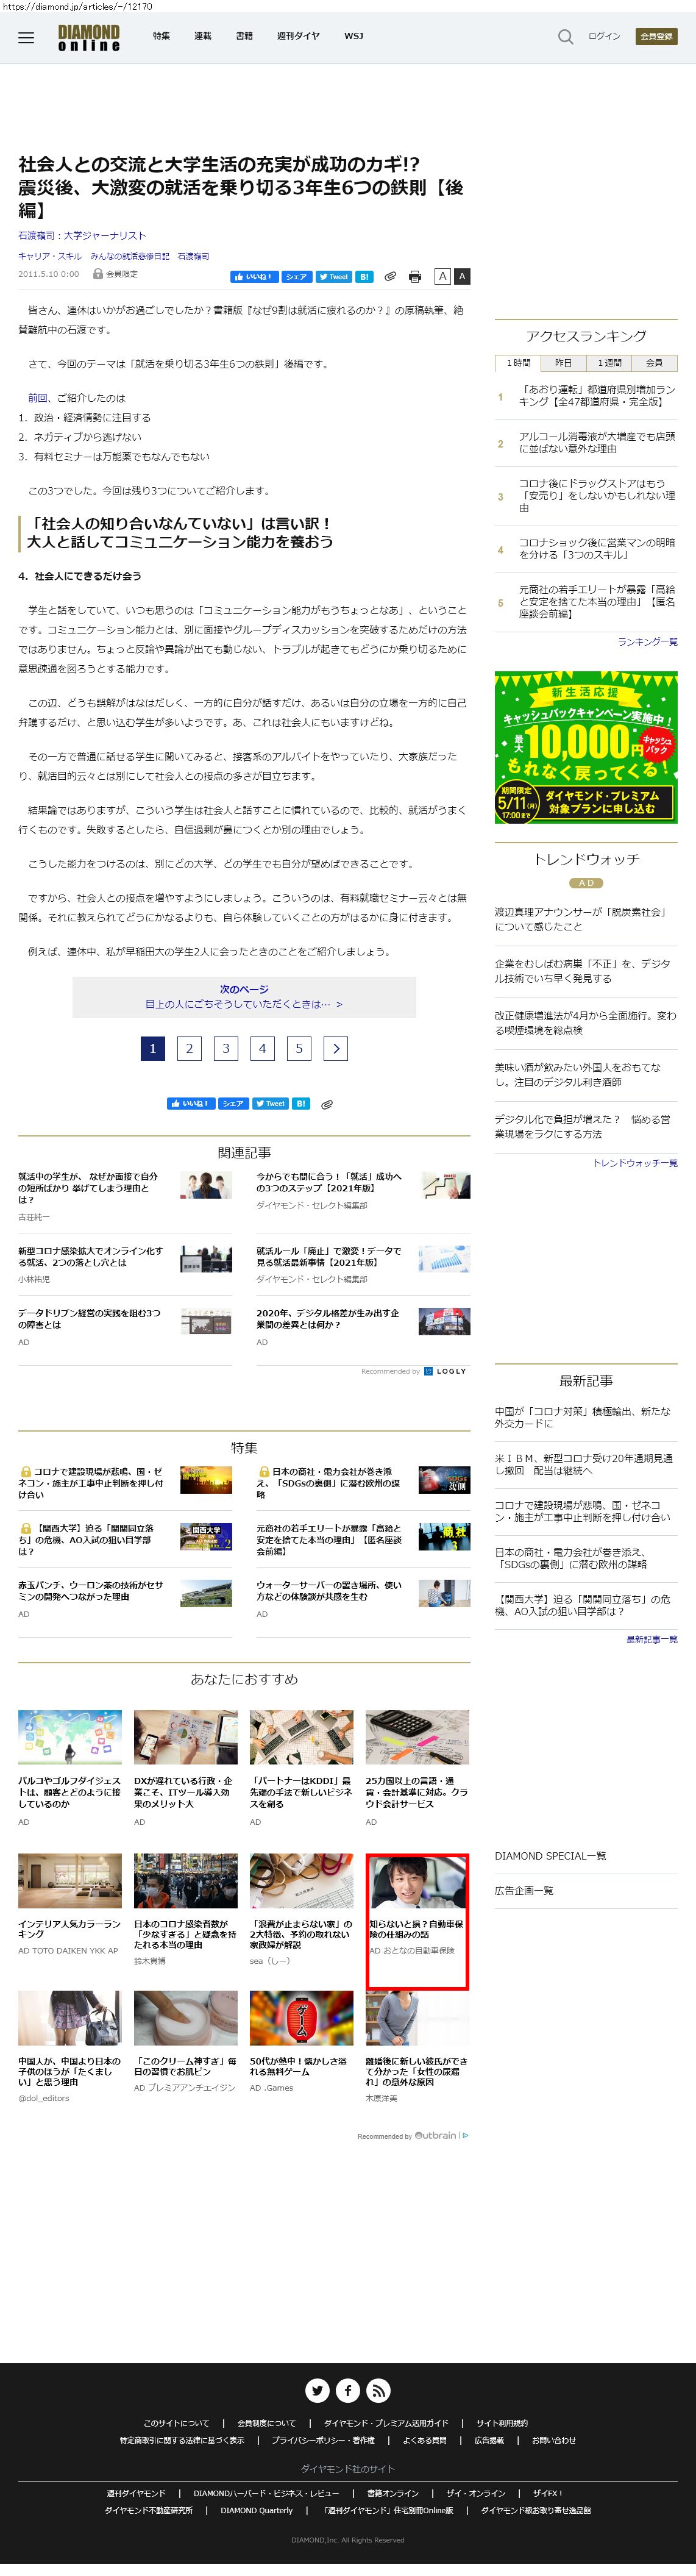Click the 会員登録 button
696x2576 pixels.
pos(656,36)
